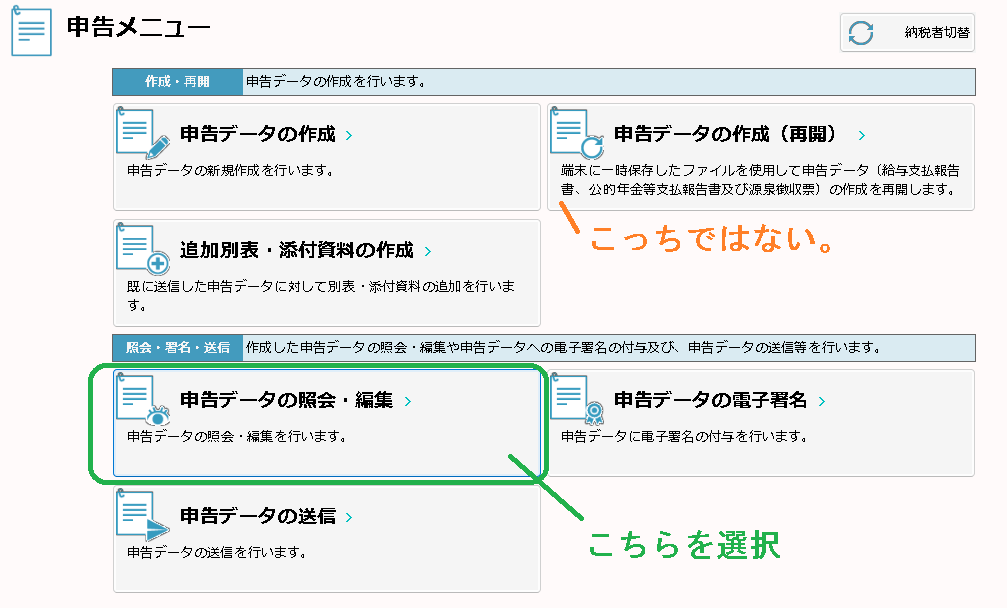Open 申告データの送信 title link
Screen dimensions: 1007x608
pos(258,517)
